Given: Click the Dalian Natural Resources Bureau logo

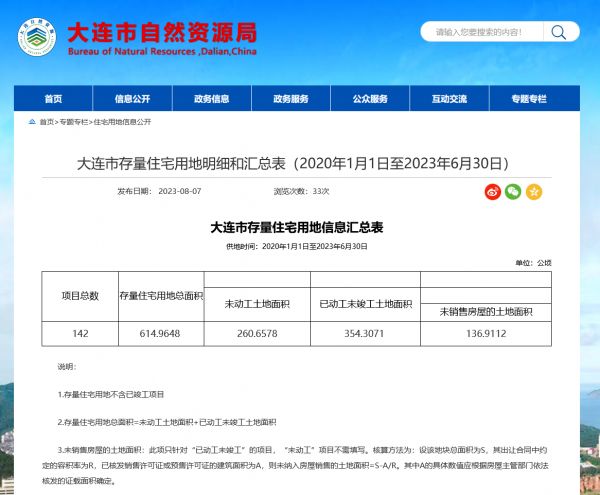Looking at the screenshot, I should (x=37, y=37).
